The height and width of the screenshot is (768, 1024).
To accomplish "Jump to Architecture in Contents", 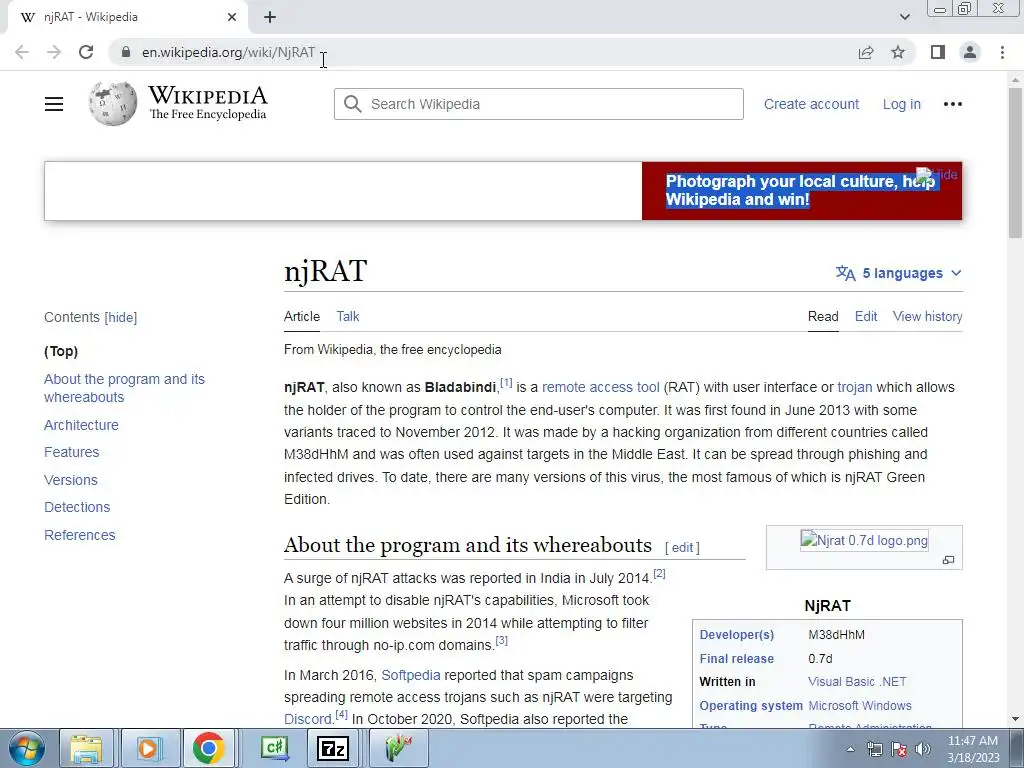I will pos(82,425).
